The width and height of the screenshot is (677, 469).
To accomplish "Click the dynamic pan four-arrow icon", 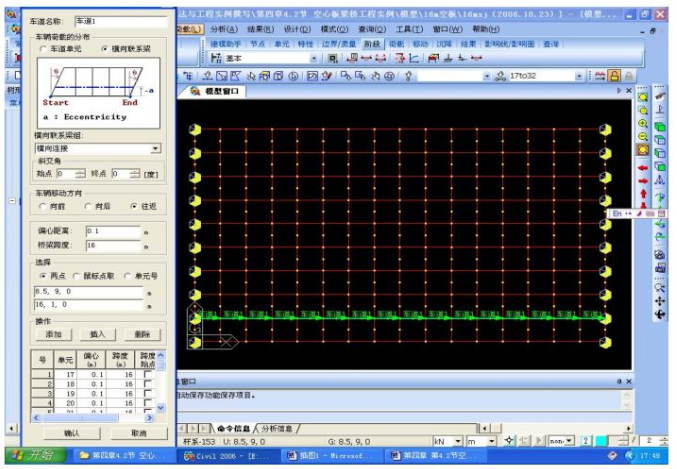I will [660, 301].
